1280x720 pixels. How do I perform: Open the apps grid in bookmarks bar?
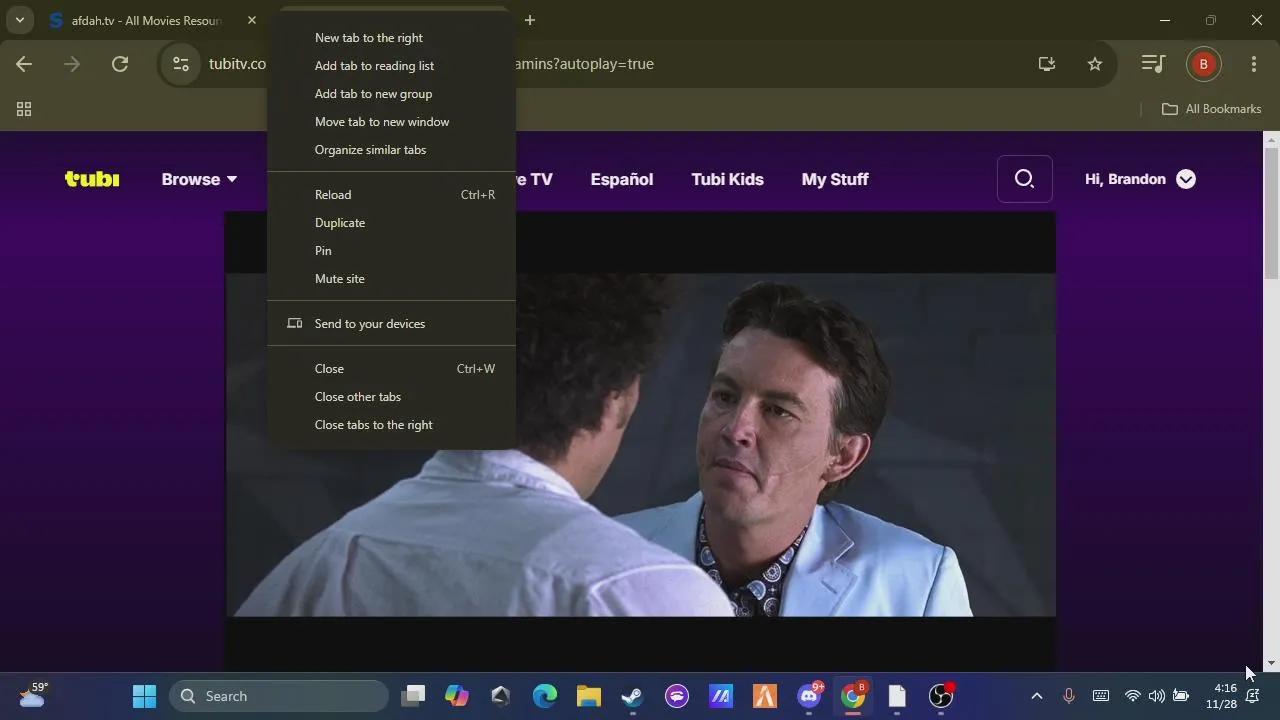tap(24, 109)
